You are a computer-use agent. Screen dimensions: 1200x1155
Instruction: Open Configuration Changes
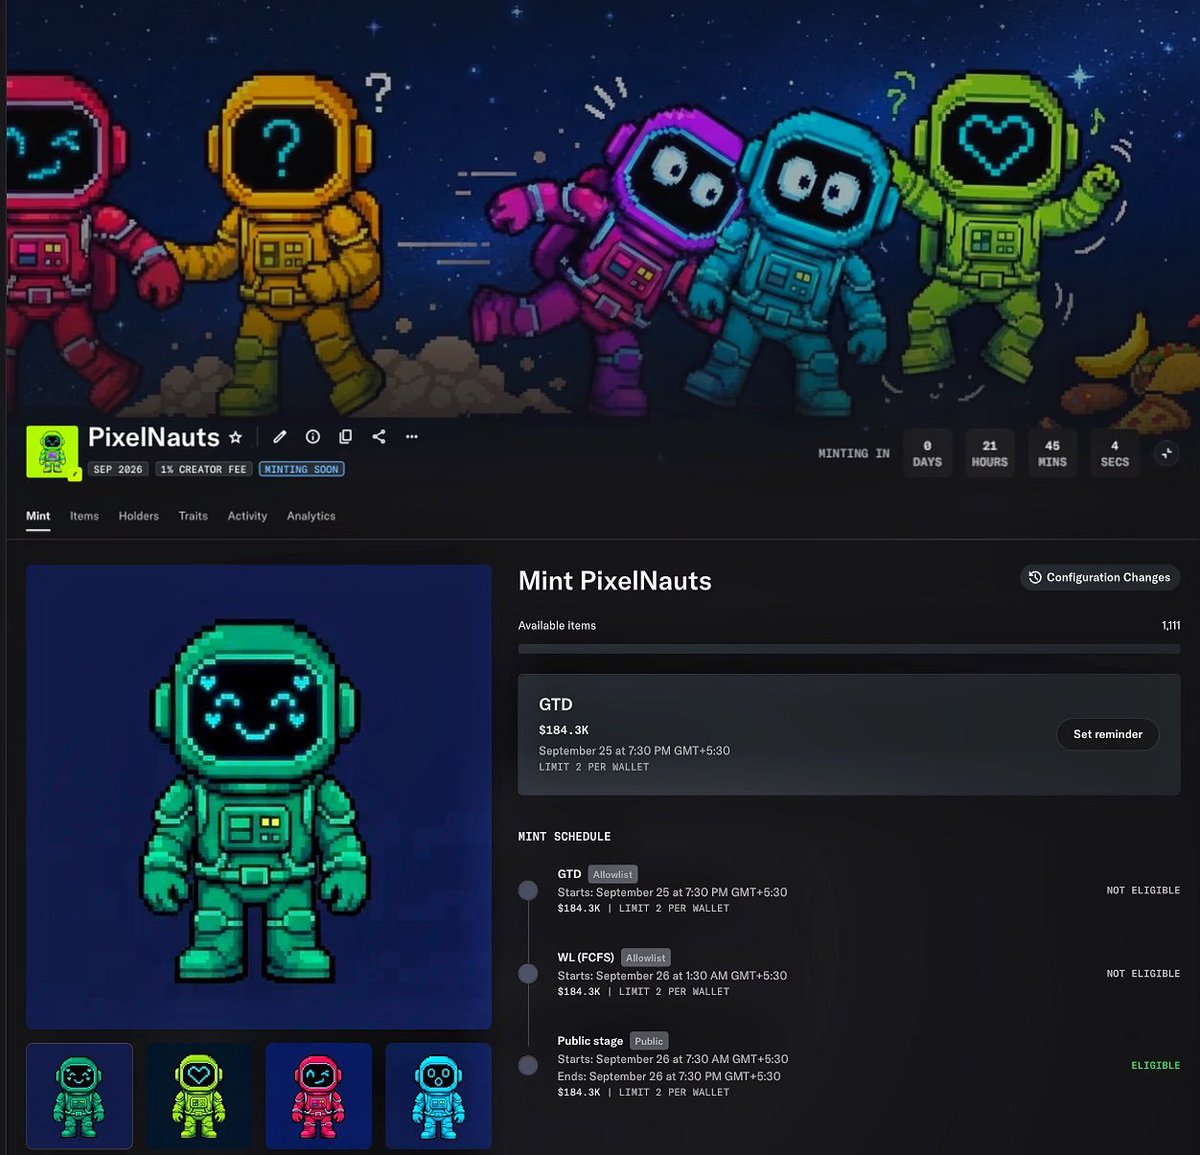point(1100,577)
